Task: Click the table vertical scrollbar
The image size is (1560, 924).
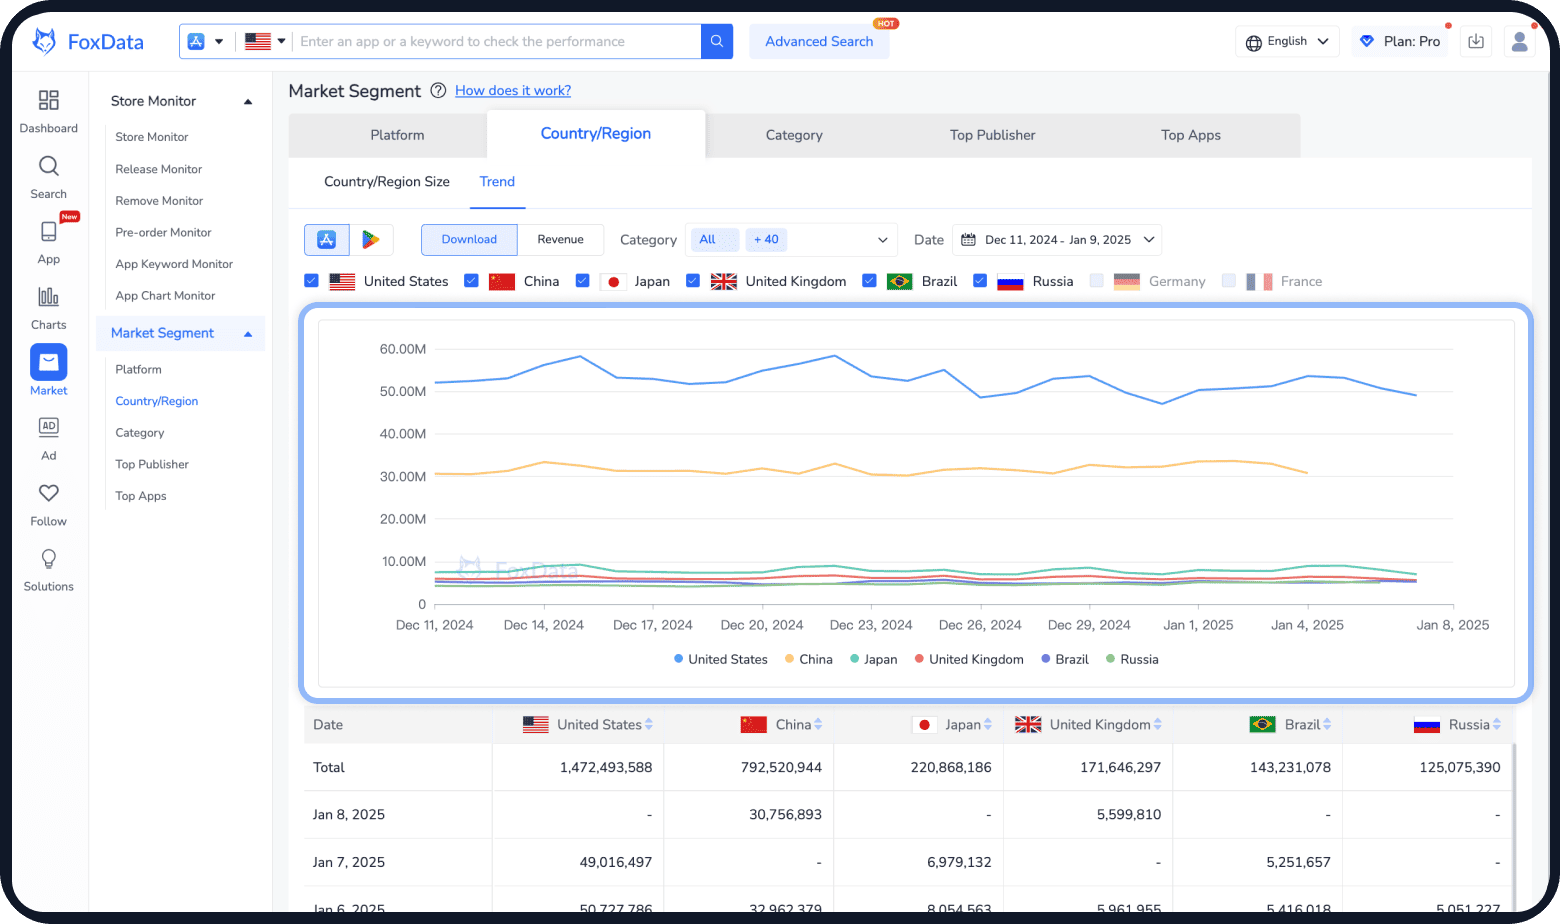Action: [x=1514, y=825]
